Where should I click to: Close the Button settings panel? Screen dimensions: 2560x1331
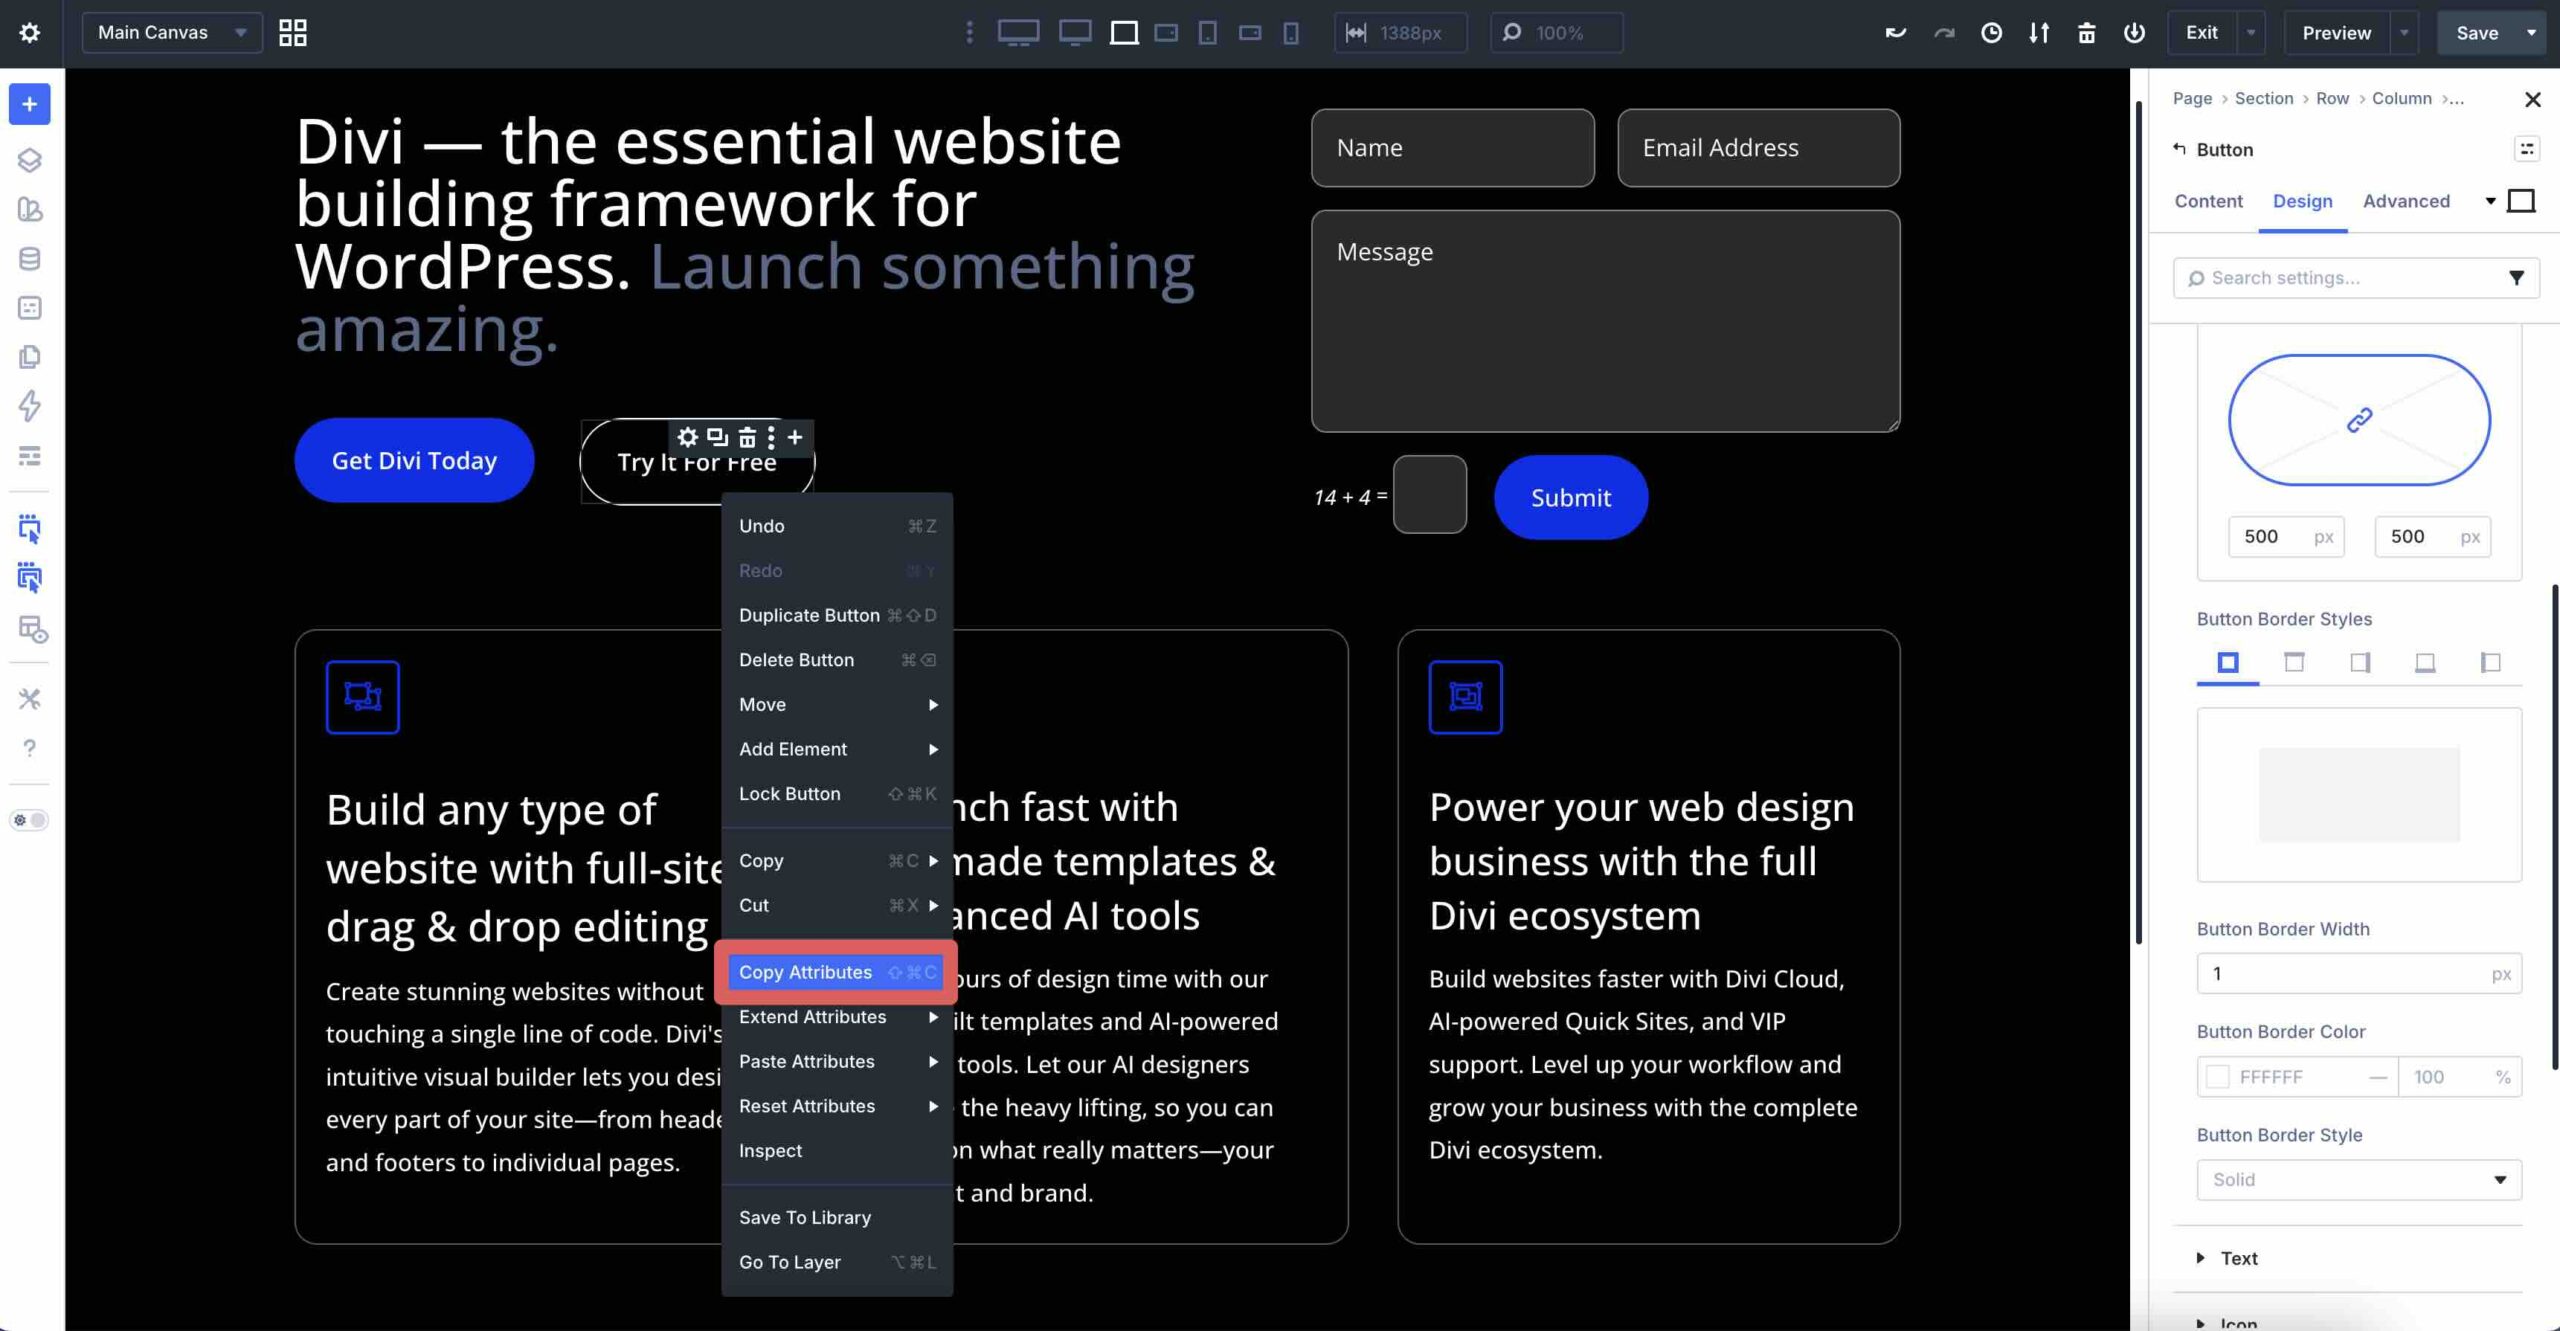pyautogui.click(x=2532, y=99)
